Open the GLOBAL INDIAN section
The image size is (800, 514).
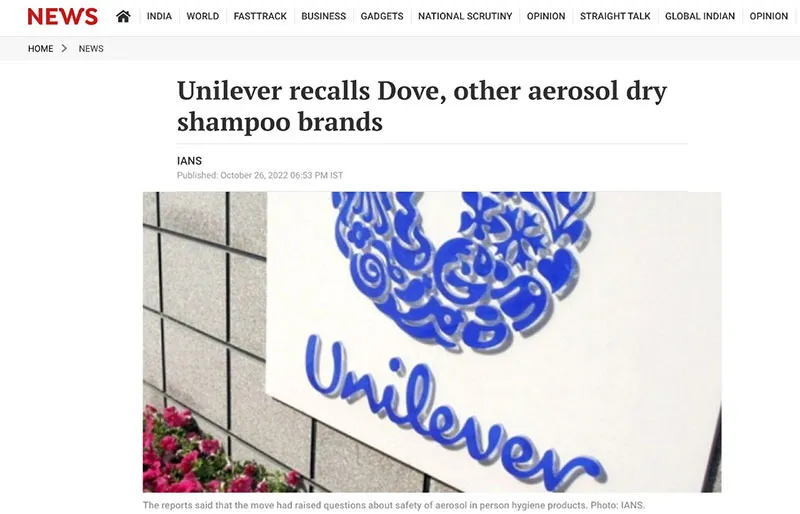point(700,16)
